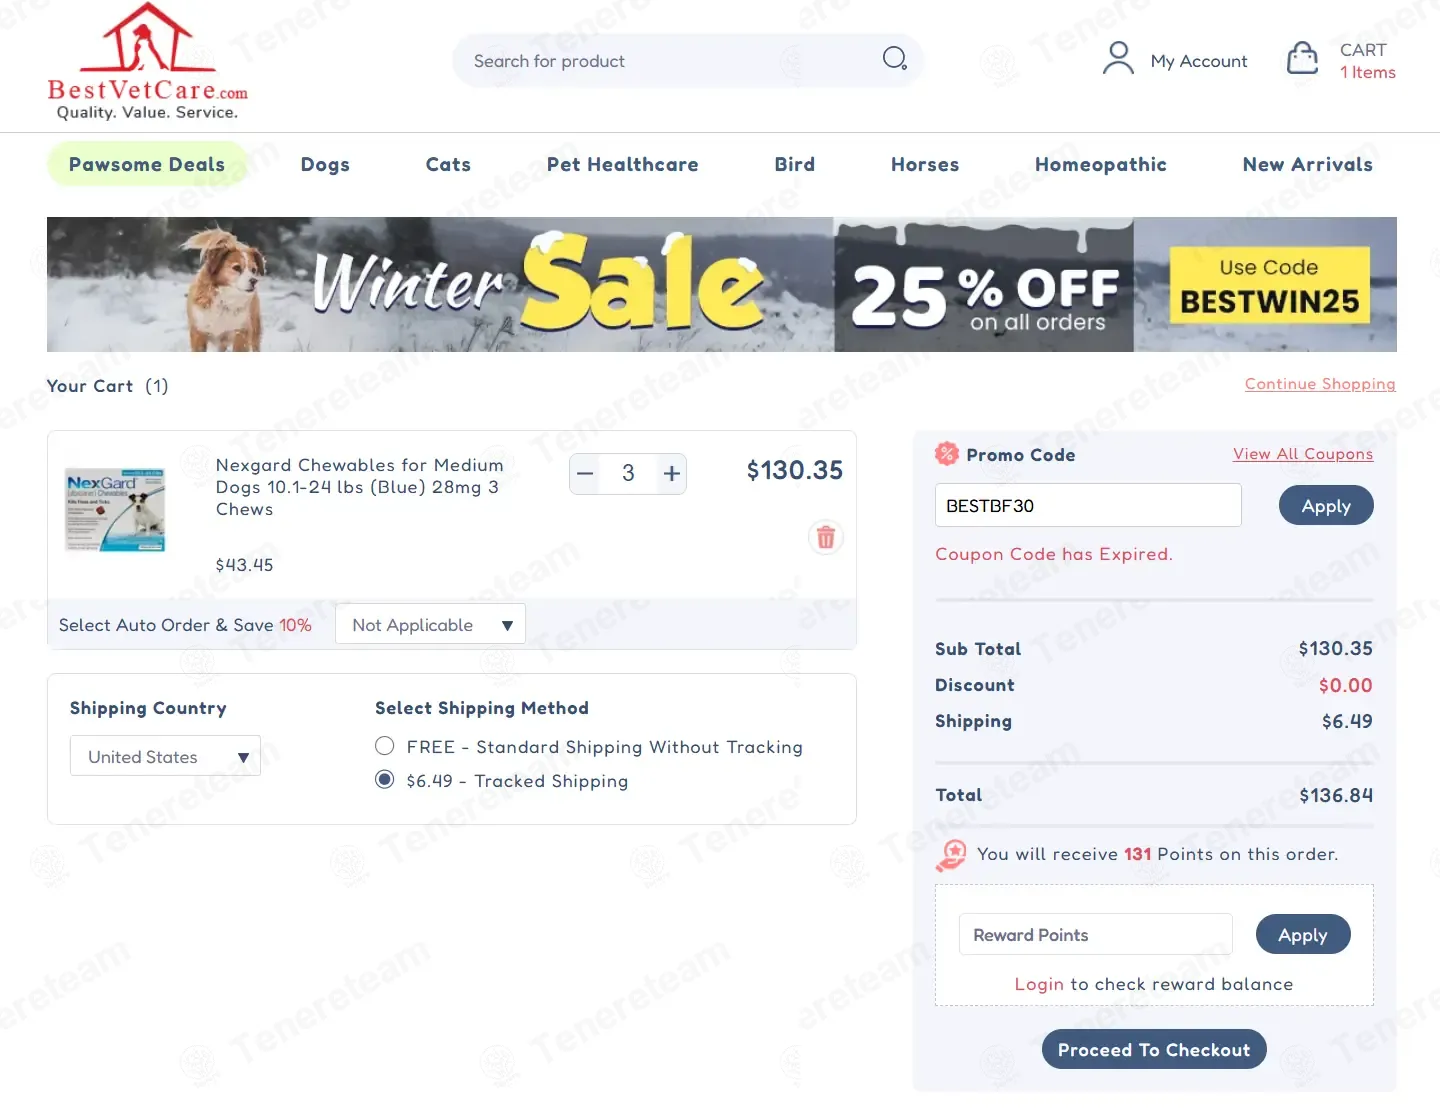Image resolution: width=1440 pixels, height=1109 pixels.
Task: Click the Nexgard Chewables product title
Action: point(360,487)
